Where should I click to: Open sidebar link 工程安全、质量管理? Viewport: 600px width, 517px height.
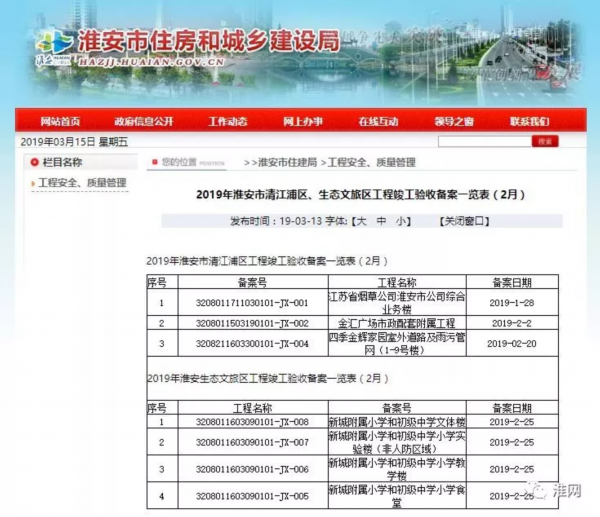pyautogui.click(x=82, y=183)
